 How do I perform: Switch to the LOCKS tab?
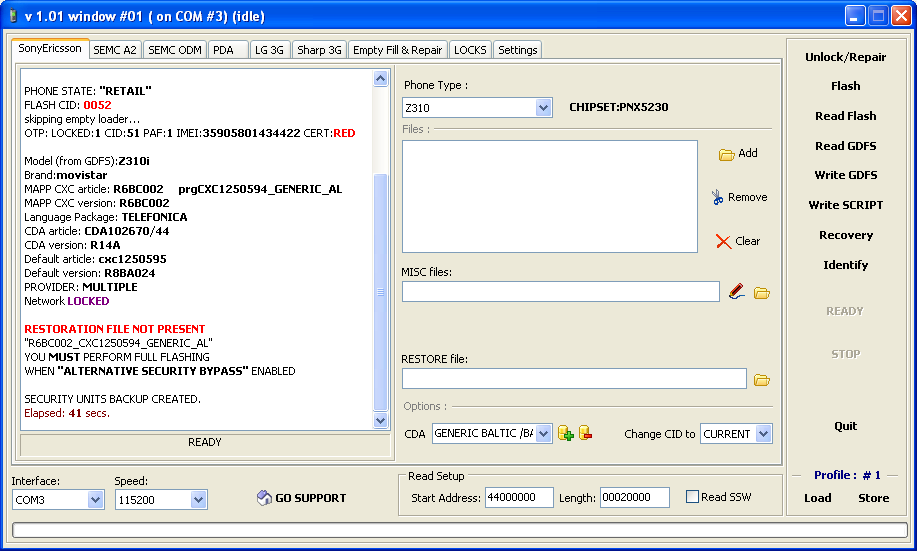(x=470, y=50)
